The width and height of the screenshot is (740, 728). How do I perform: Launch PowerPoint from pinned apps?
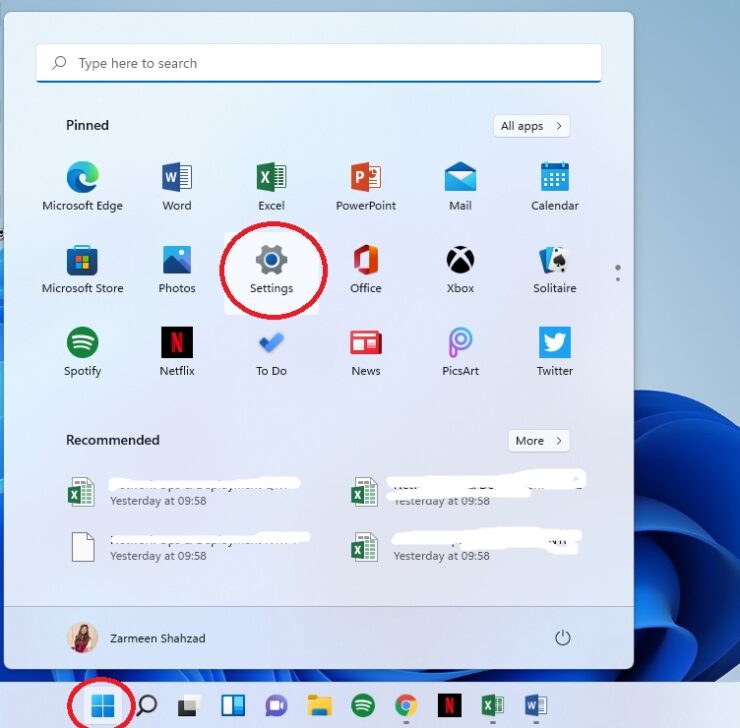[366, 185]
